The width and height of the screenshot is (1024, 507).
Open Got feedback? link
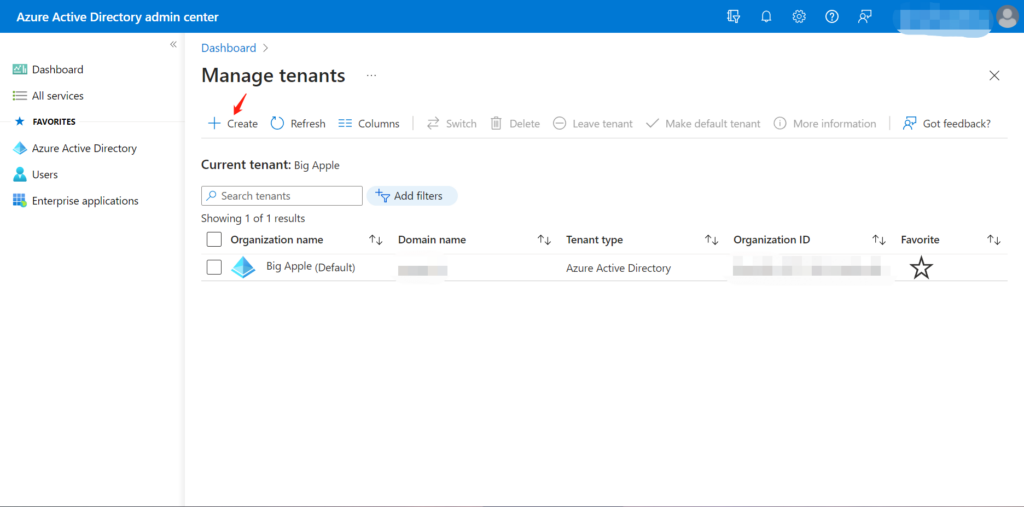(946, 123)
